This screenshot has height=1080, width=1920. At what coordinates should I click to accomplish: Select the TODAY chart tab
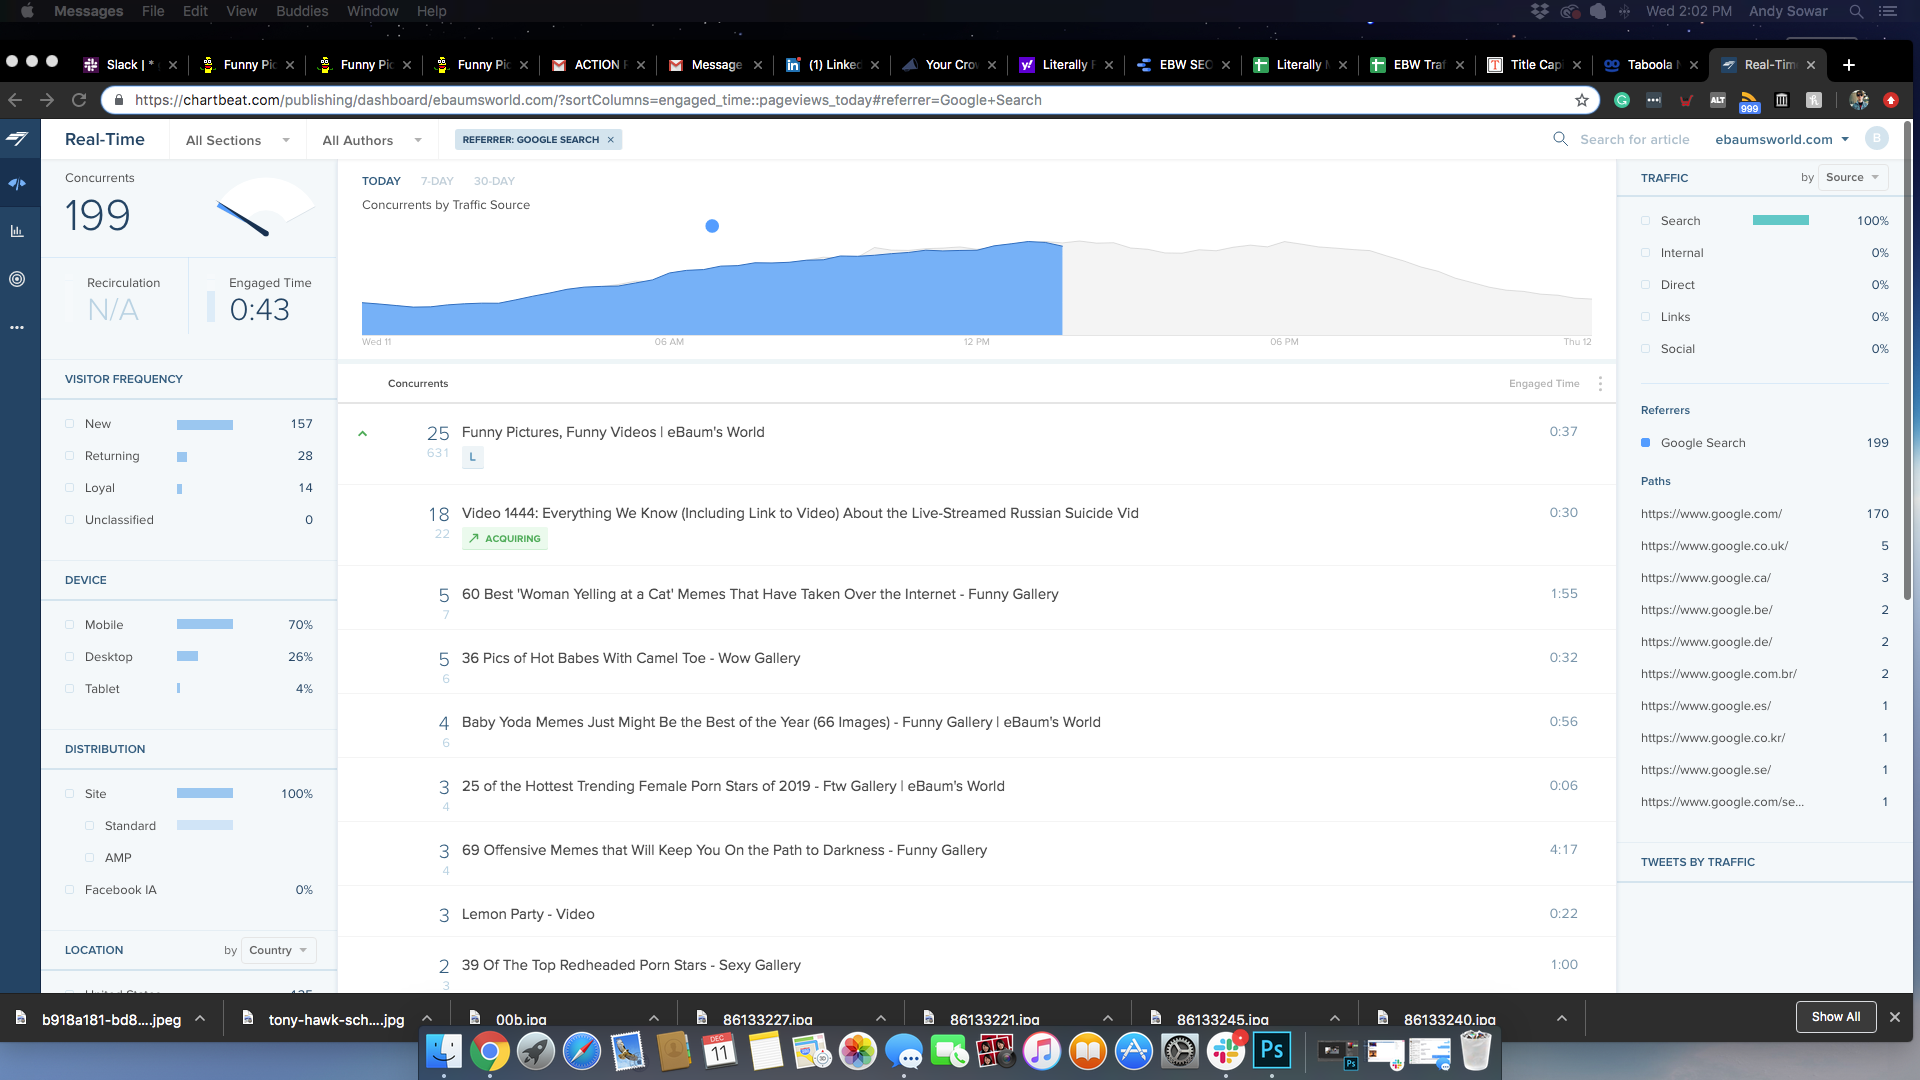click(x=381, y=181)
